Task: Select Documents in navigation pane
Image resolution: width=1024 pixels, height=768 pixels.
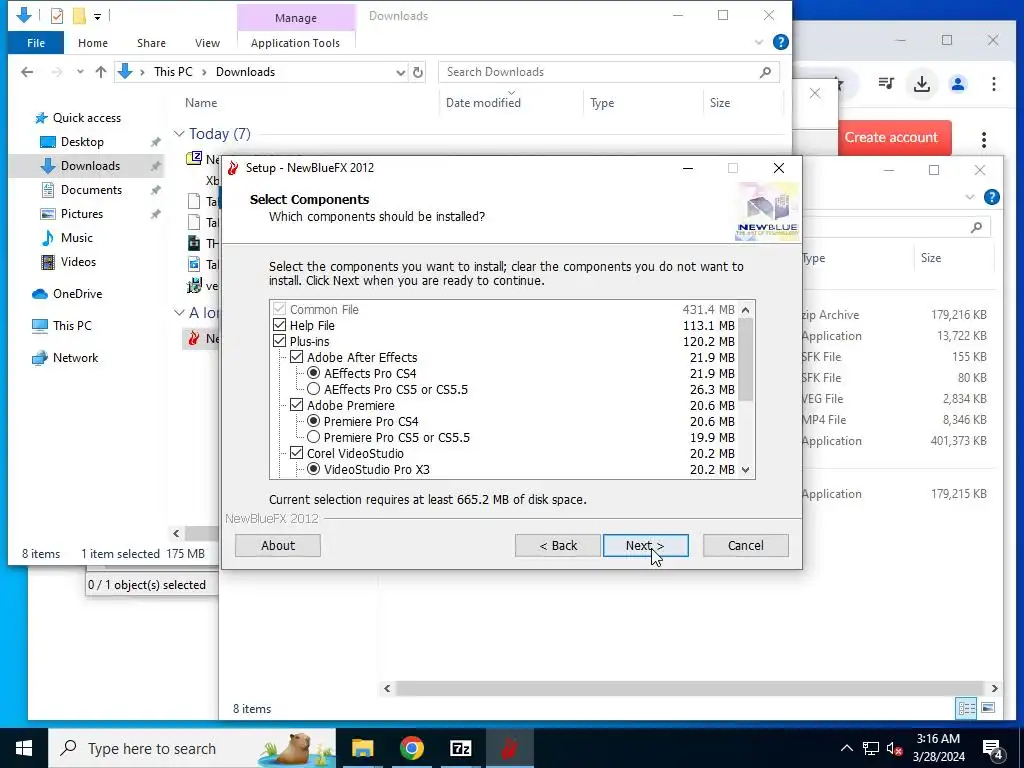Action: [91, 189]
